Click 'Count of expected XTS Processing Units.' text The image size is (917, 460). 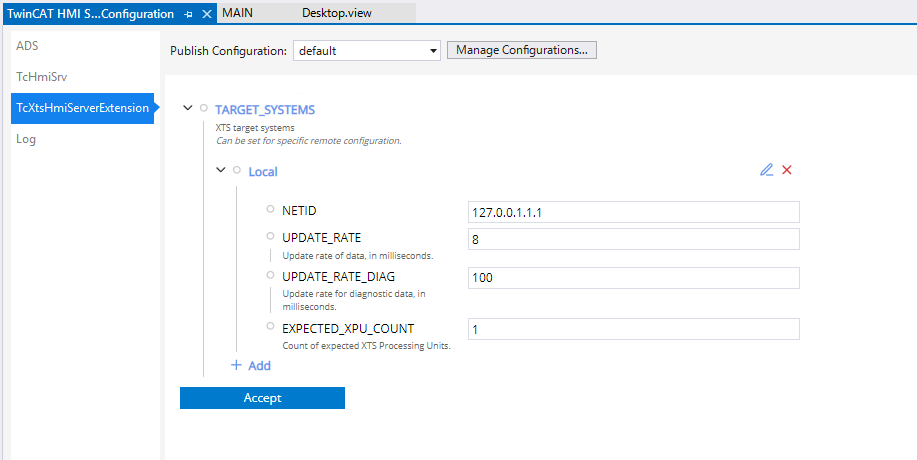click(366, 345)
